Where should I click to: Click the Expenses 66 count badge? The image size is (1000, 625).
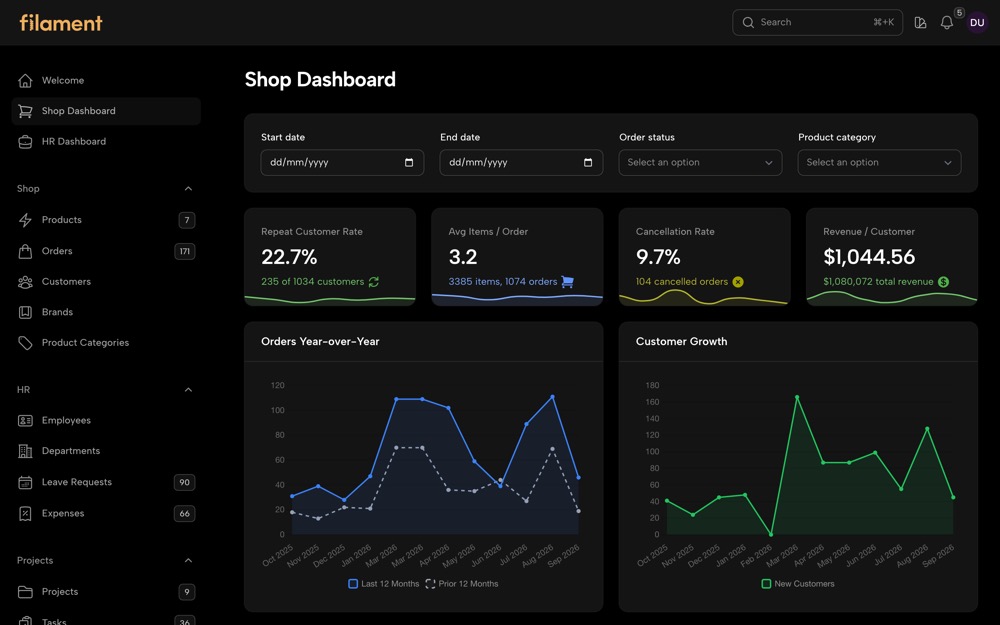[x=184, y=513]
